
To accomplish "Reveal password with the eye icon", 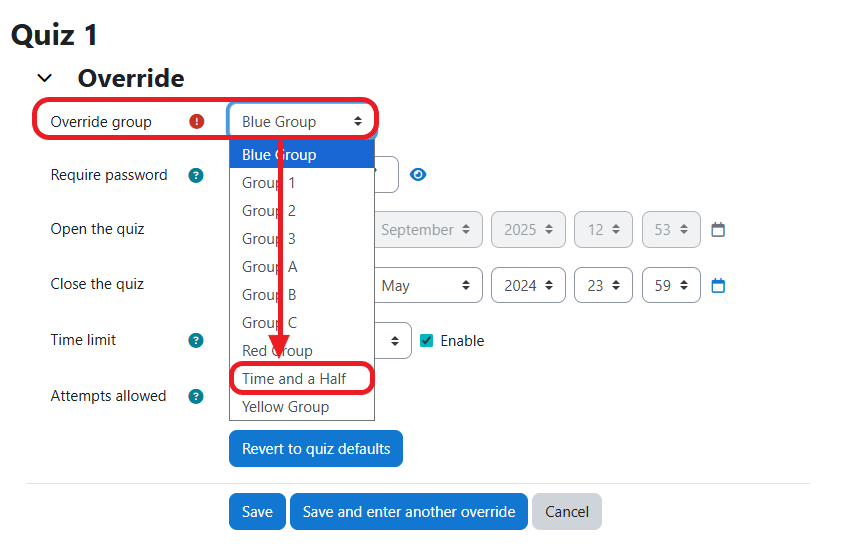I will coord(418,175).
